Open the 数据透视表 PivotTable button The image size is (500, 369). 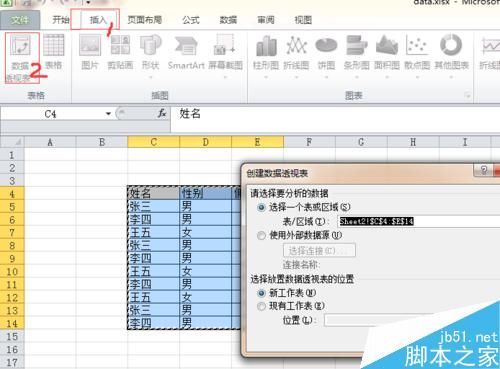(x=22, y=57)
